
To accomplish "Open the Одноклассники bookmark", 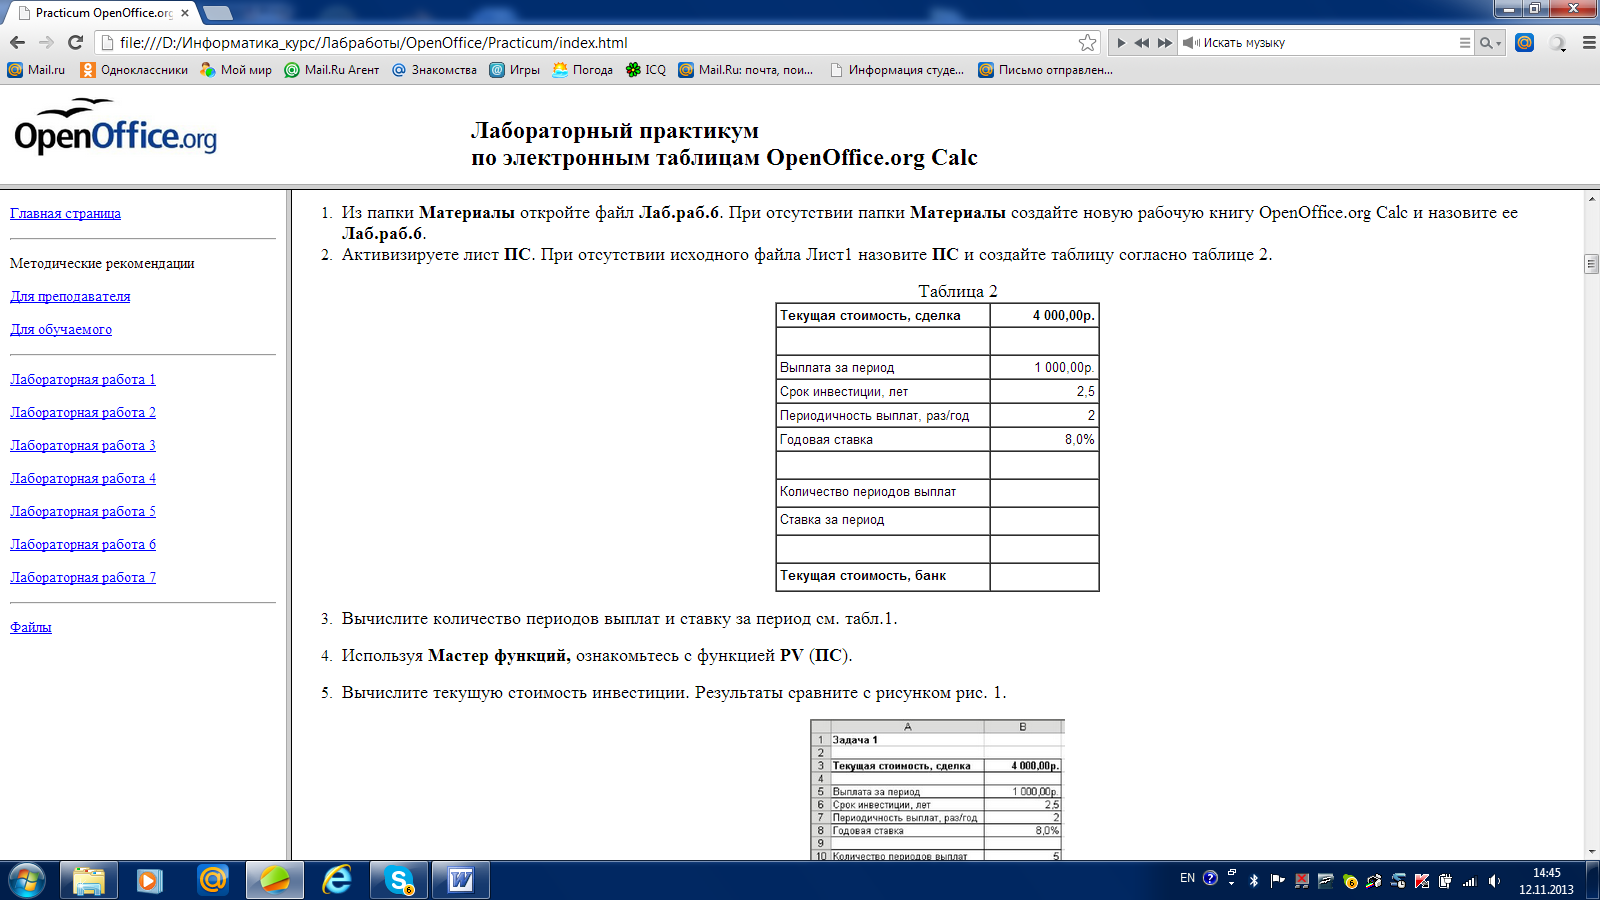I will (134, 70).
